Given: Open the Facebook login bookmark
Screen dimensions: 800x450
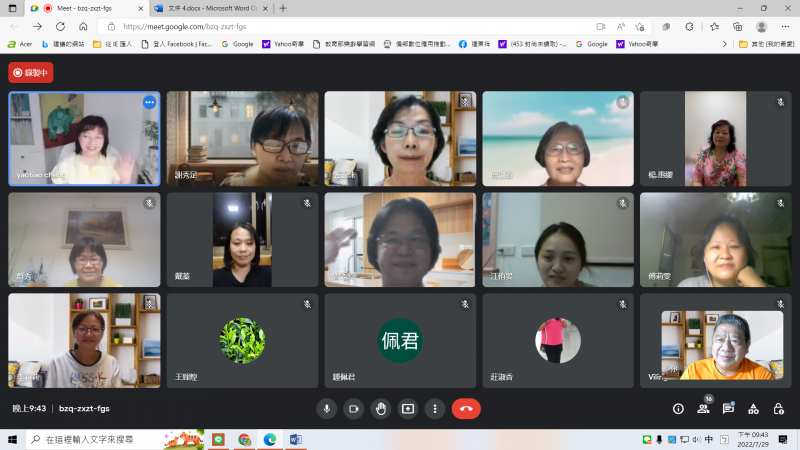Looking at the screenshot, I should click(x=177, y=44).
